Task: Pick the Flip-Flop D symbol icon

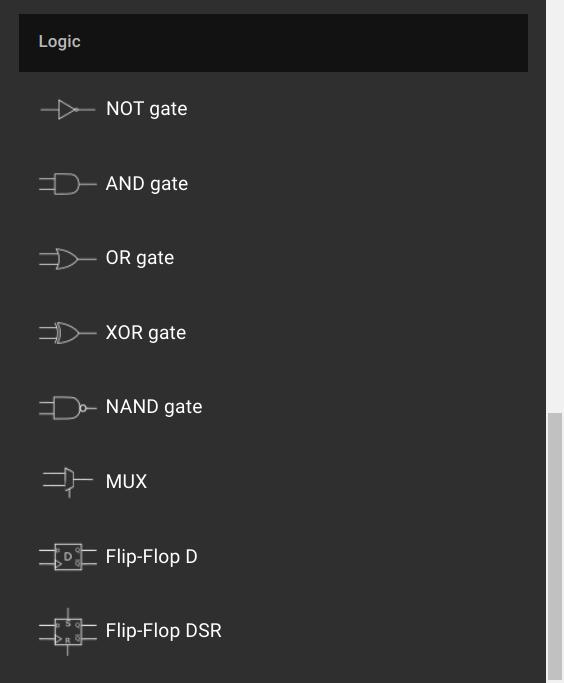Action: point(68,557)
